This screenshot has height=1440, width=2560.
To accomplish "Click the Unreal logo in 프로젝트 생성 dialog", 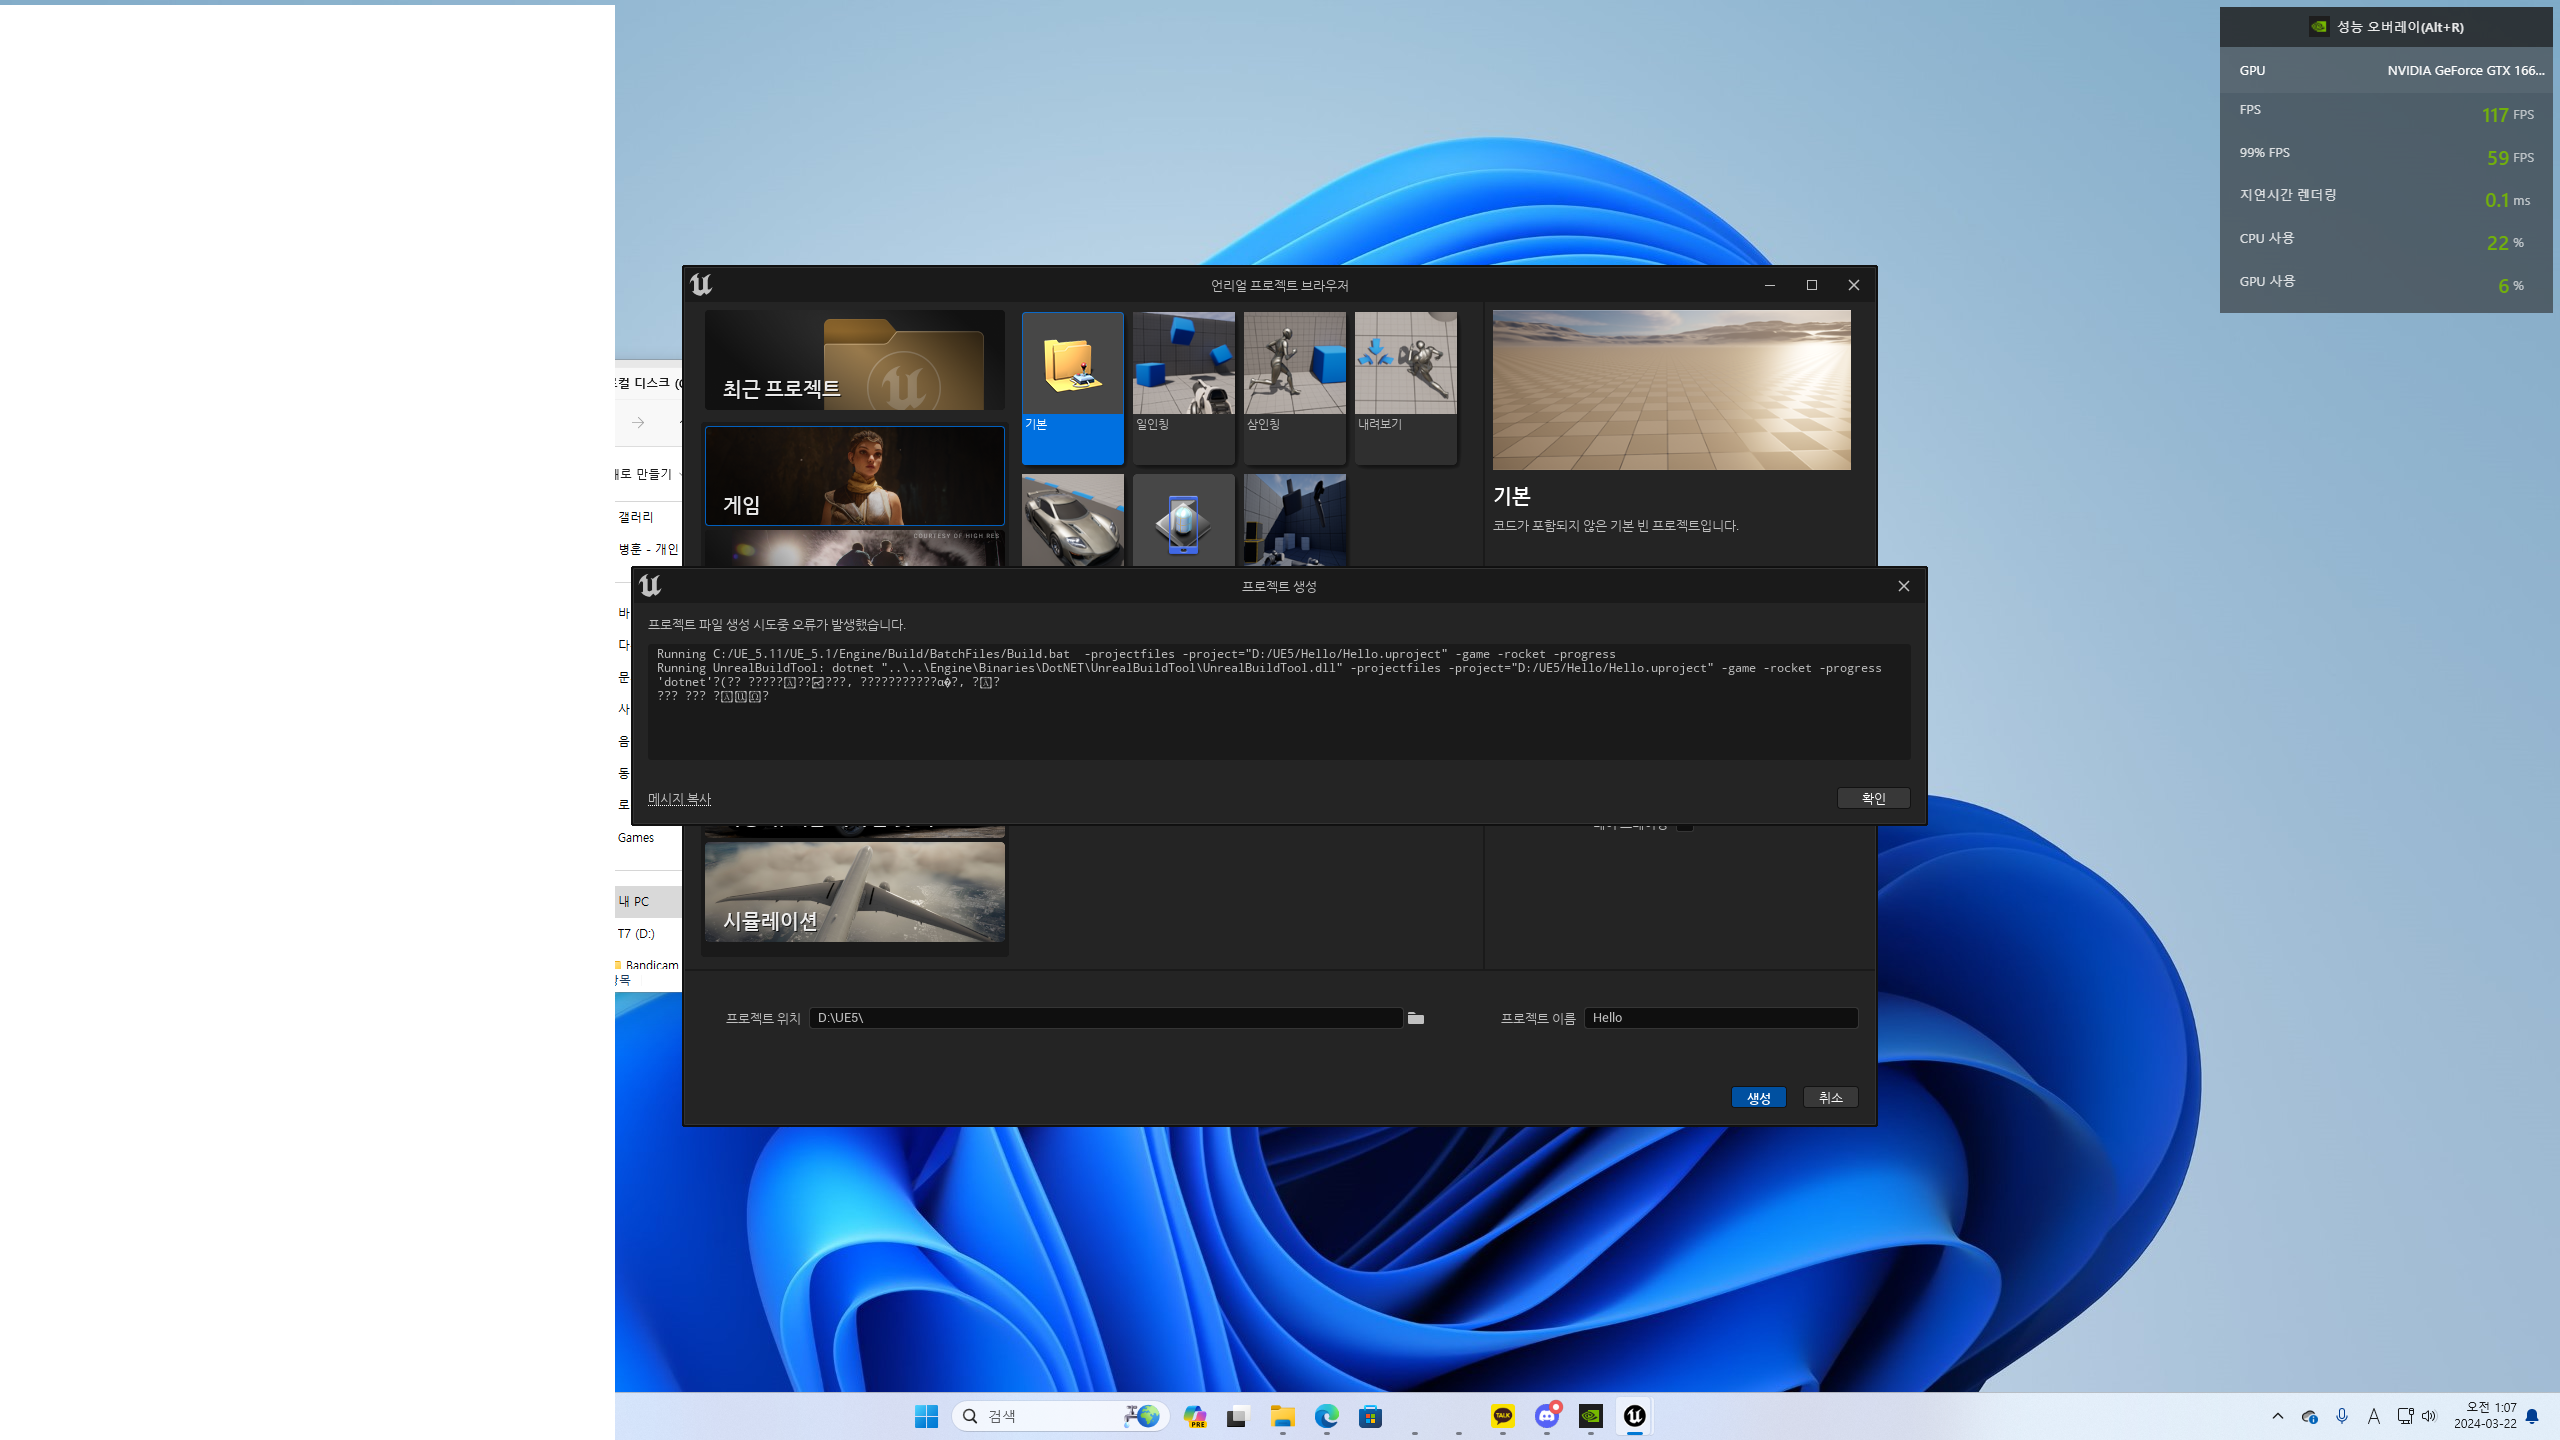I will tap(650, 586).
